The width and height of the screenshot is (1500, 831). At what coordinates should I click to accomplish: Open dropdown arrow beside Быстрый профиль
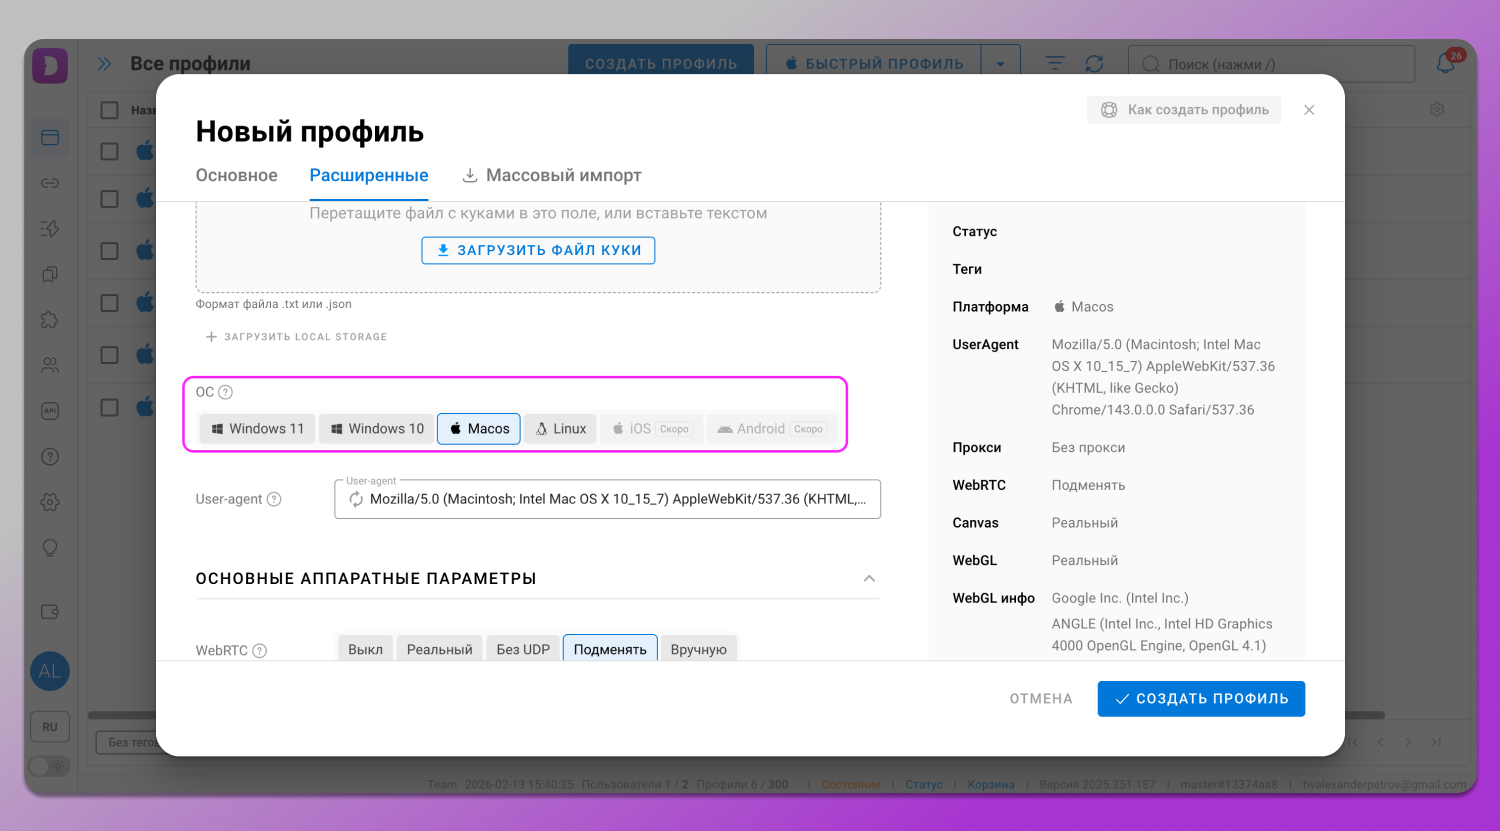[1000, 64]
